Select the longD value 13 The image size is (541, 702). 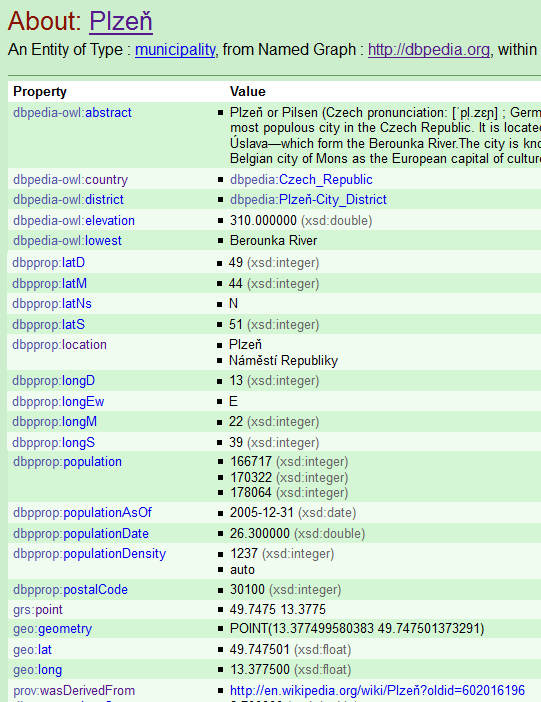coord(236,381)
